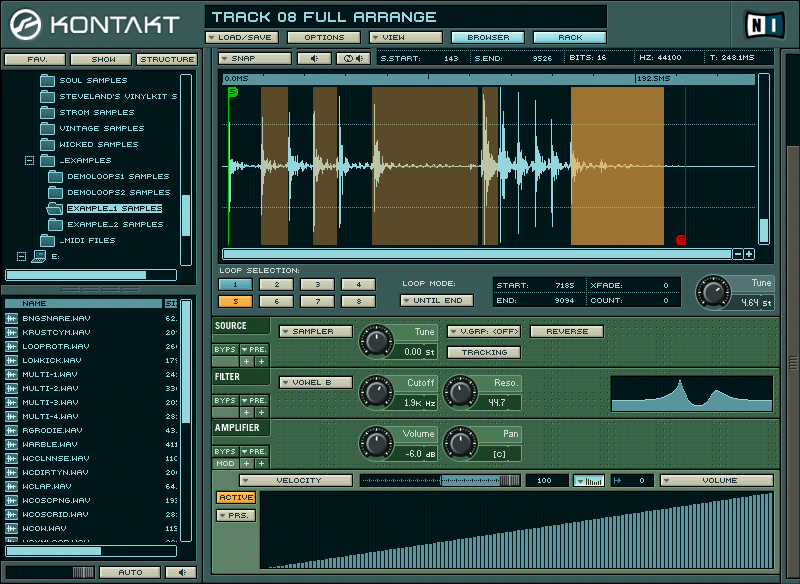This screenshot has width=800, height=584.
Task: Click the speaker audition icon beside Snap
Action: point(314,58)
